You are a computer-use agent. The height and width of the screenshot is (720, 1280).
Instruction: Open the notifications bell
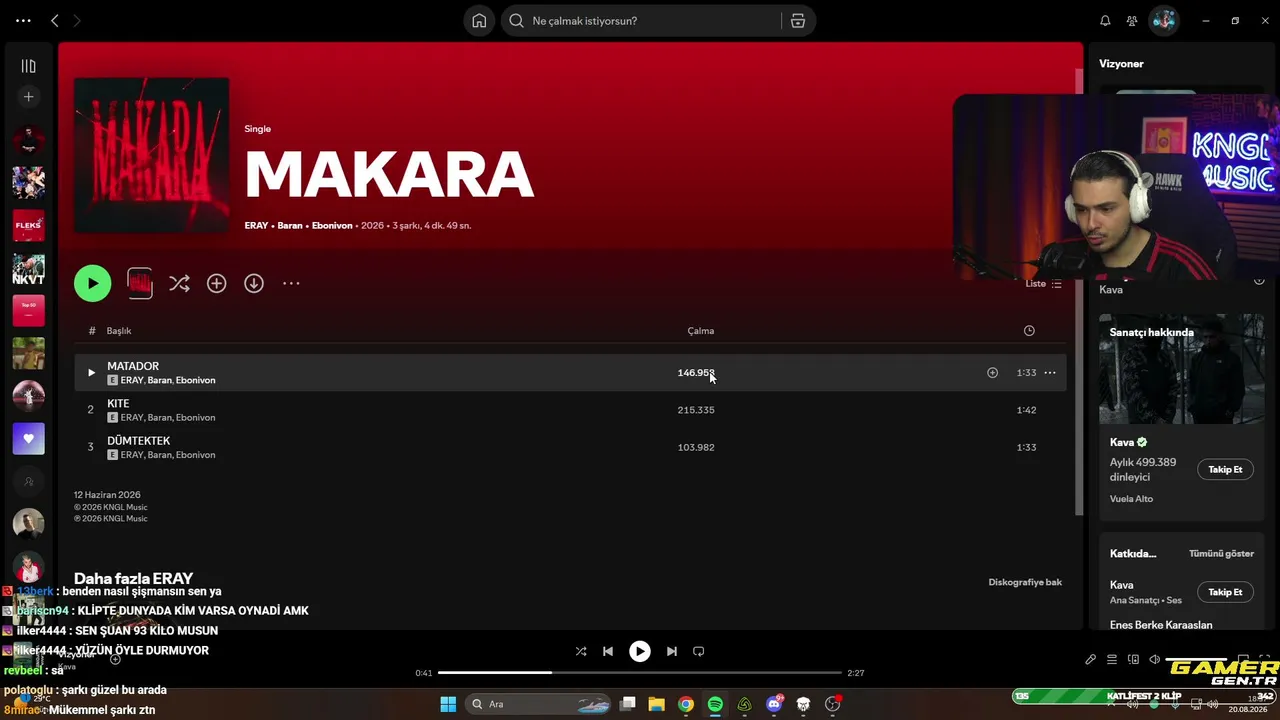[x=1105, y=21]
